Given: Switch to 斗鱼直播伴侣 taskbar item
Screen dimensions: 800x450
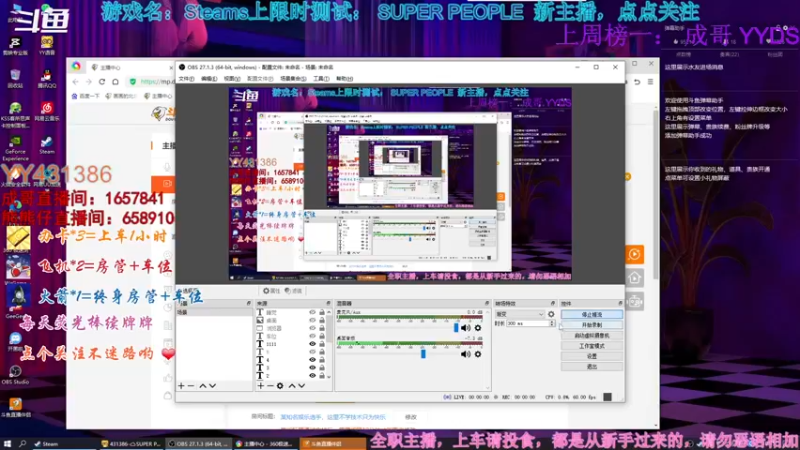Looking at the screenshot, I should (333, 444).
